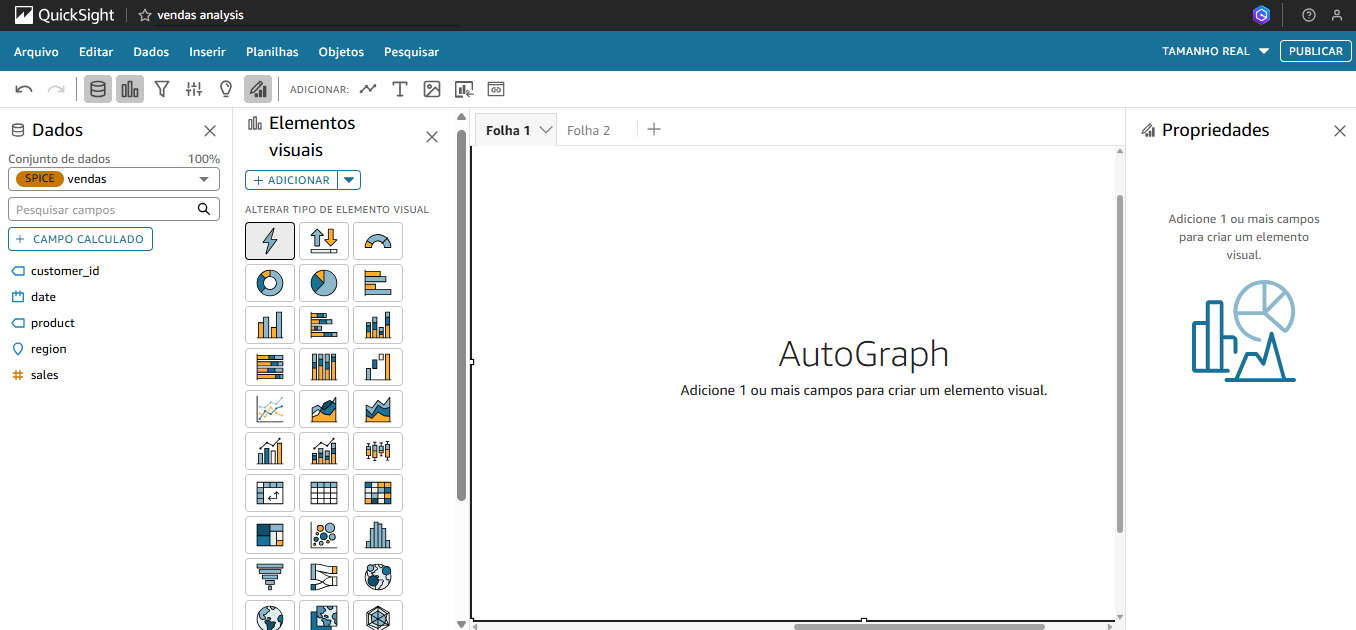Toggle the Filter pane funnel icon
Screen dimensions: 1356x630
[162, 89]
